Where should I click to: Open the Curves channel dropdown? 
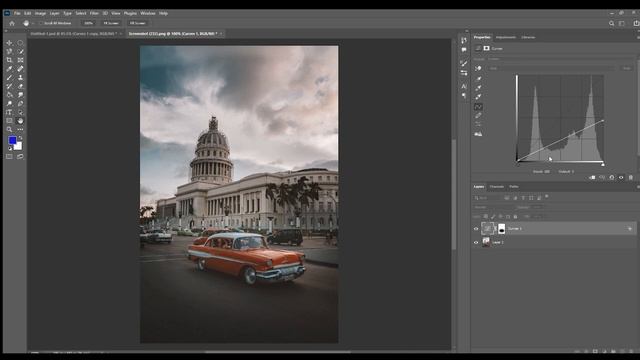[551, 68]
